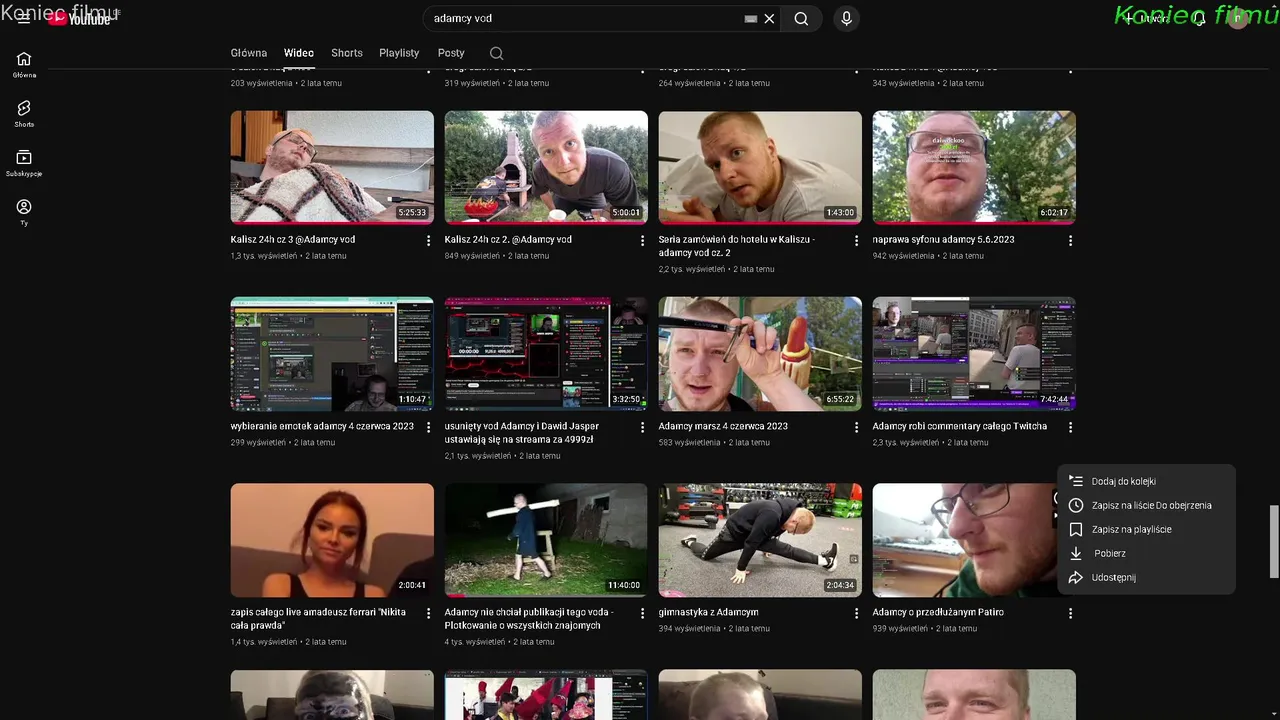The image size is (1280, 720).
Task: Open options for Adamcy marsz 4 czerwca
Action: click(856, 427)
